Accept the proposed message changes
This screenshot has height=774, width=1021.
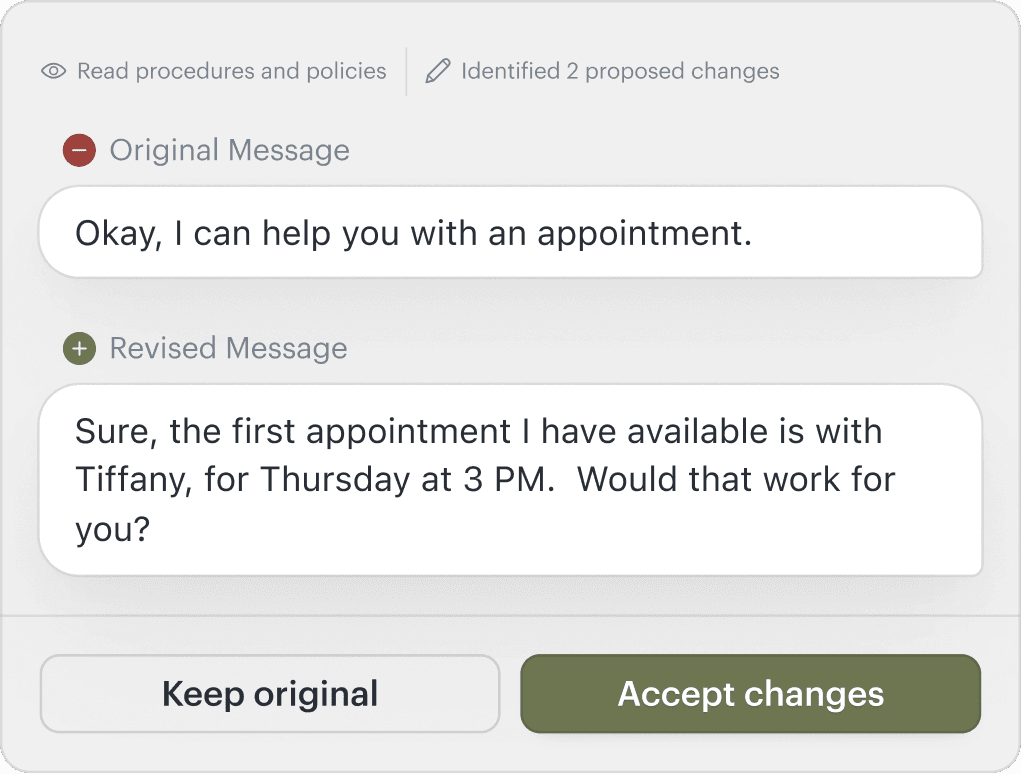pyautogui.click(x=750, y=694)
